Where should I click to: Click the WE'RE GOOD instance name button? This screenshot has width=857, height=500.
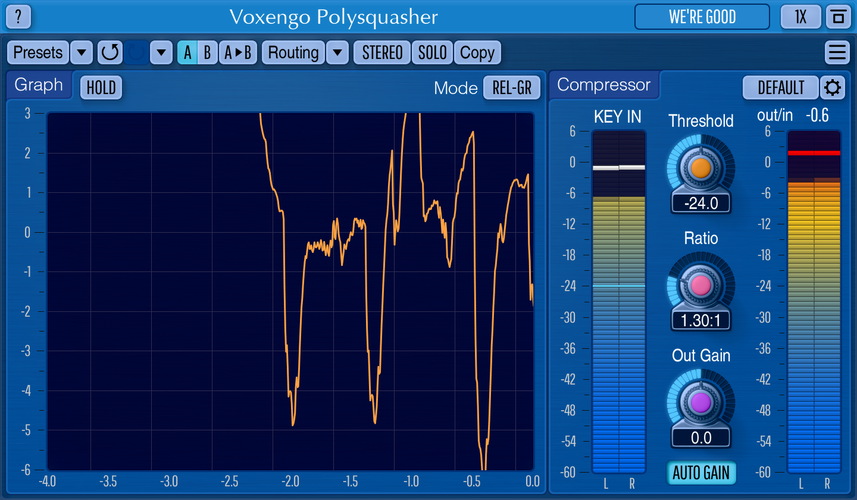click(x=702, y=17)
